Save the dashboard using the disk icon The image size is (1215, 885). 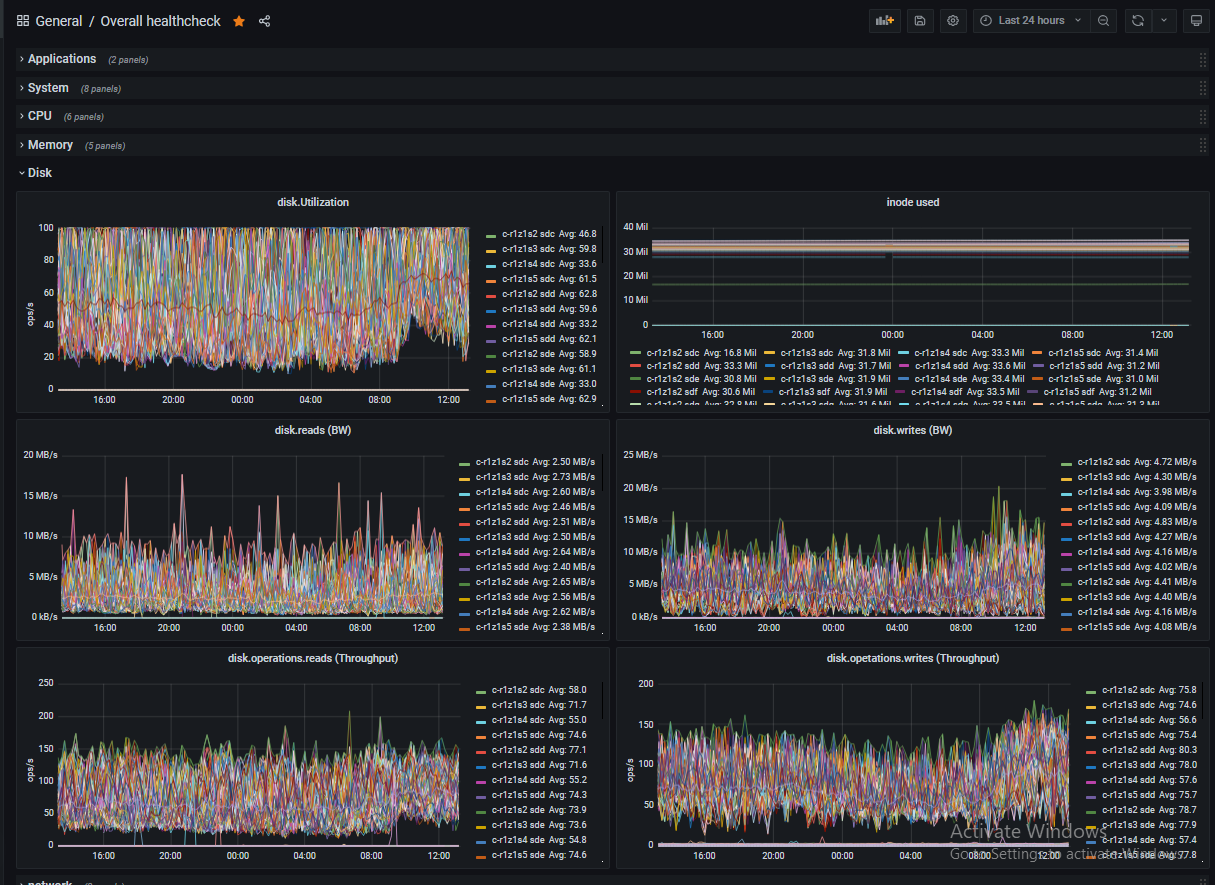coord(920,21)
